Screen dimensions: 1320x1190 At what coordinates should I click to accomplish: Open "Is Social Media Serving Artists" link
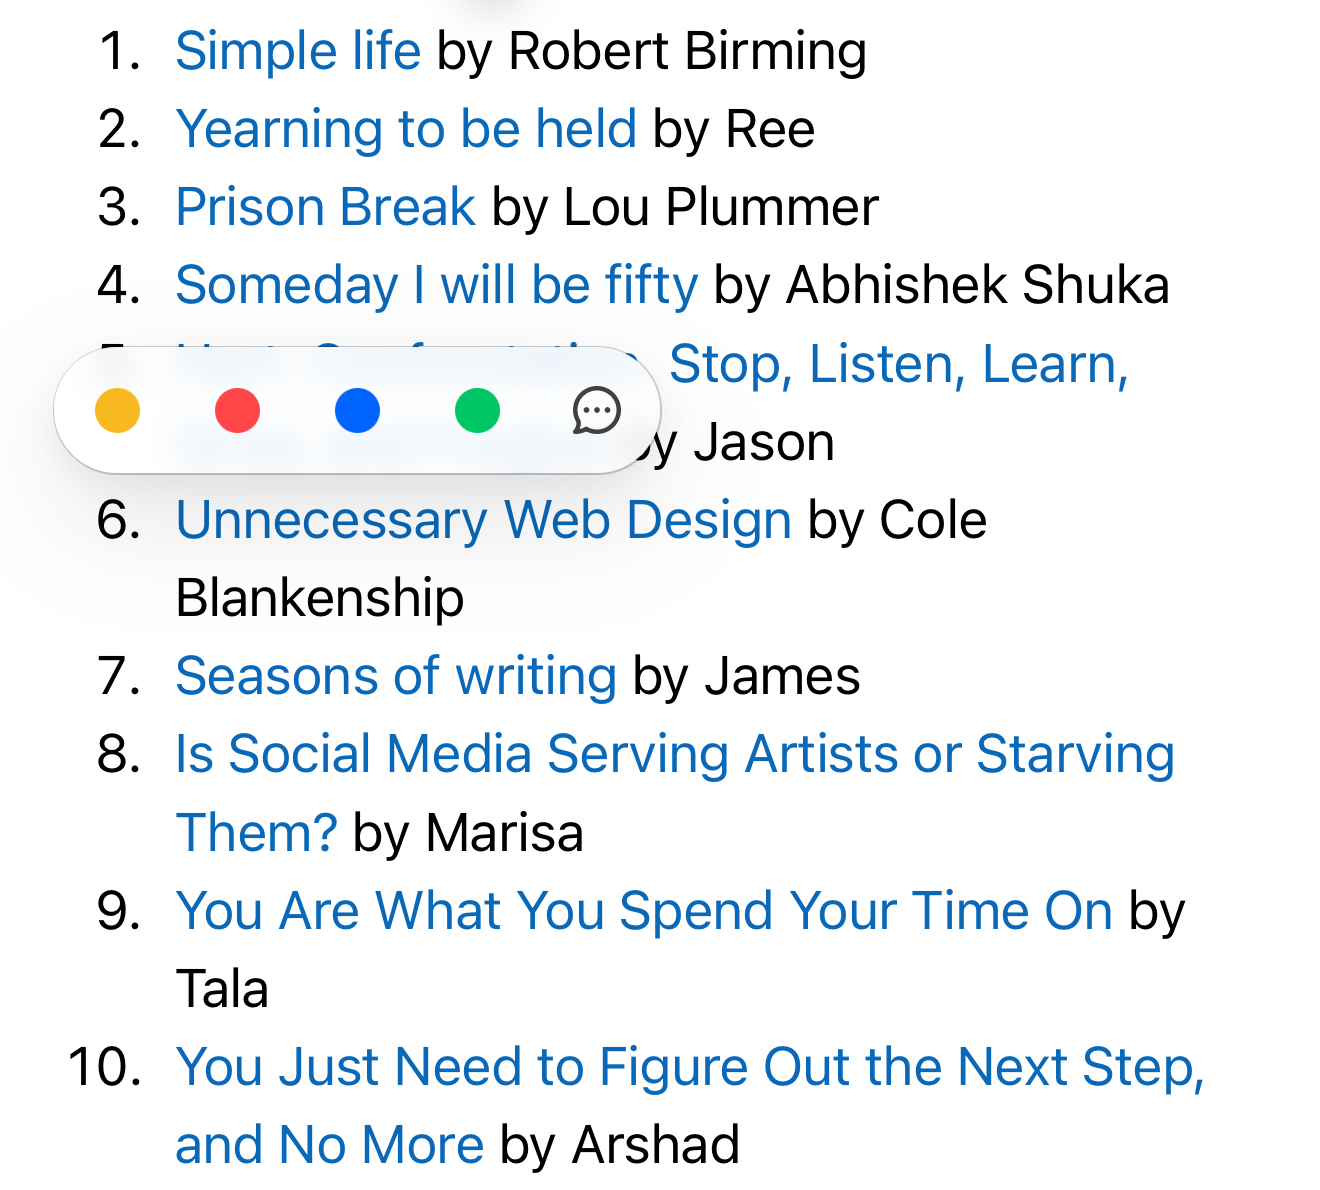(674, 754)
